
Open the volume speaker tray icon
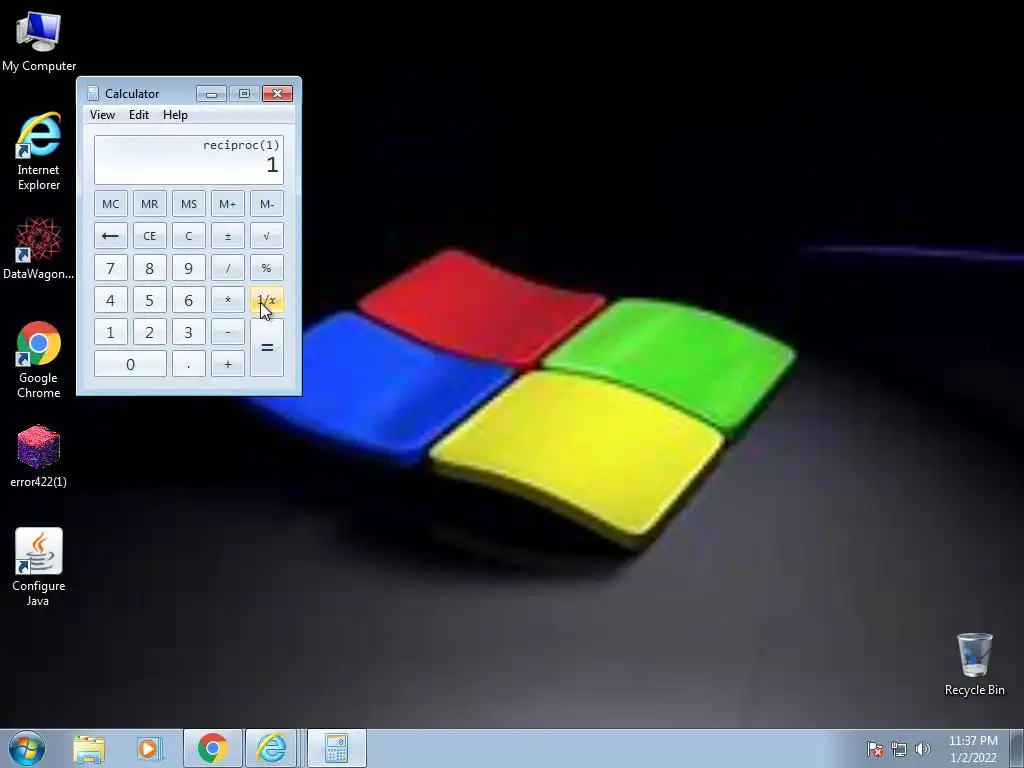pos(922,749)
